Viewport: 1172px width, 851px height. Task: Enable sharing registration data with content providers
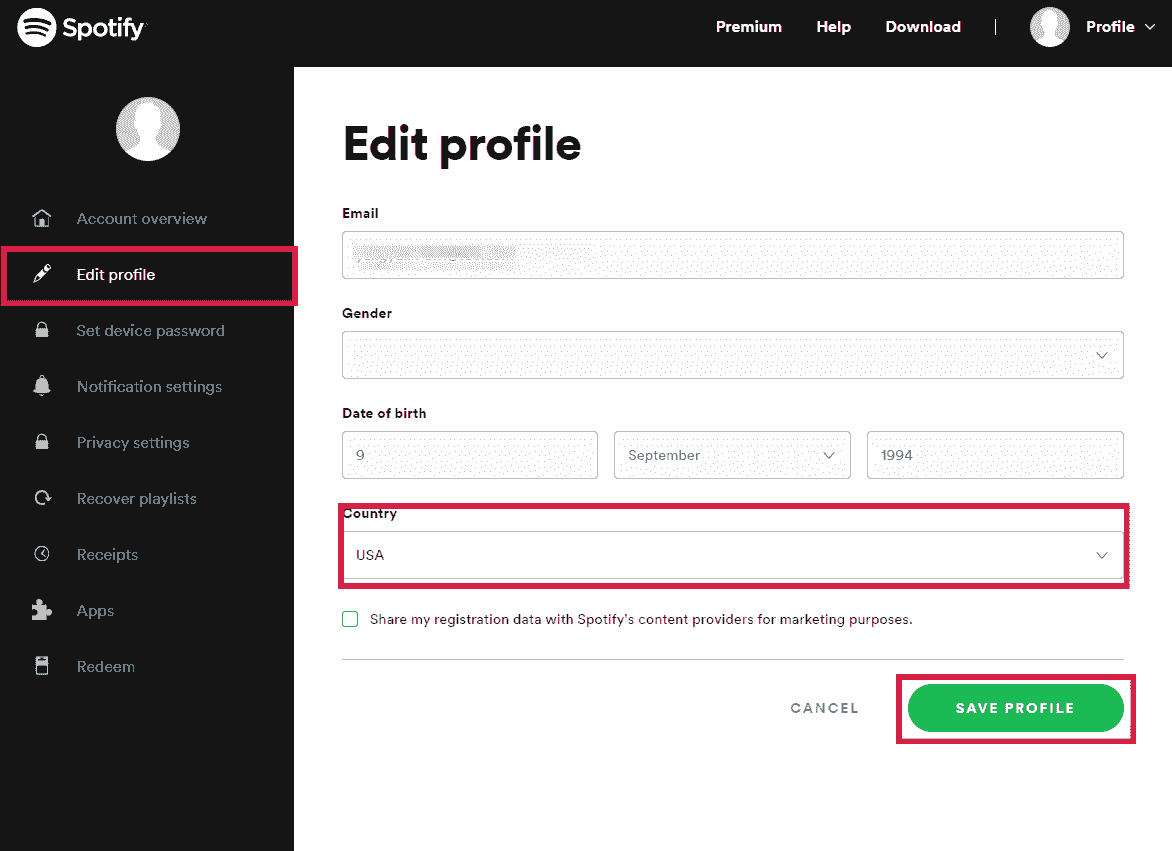click(x=350, y=619)
